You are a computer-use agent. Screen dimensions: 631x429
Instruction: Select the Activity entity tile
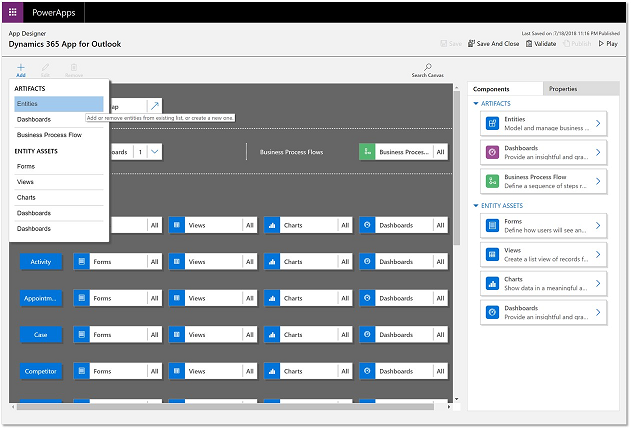pos(41,262)
